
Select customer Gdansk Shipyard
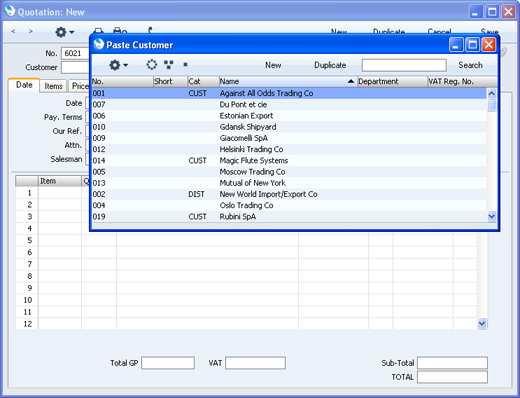(x=289, y=127)
